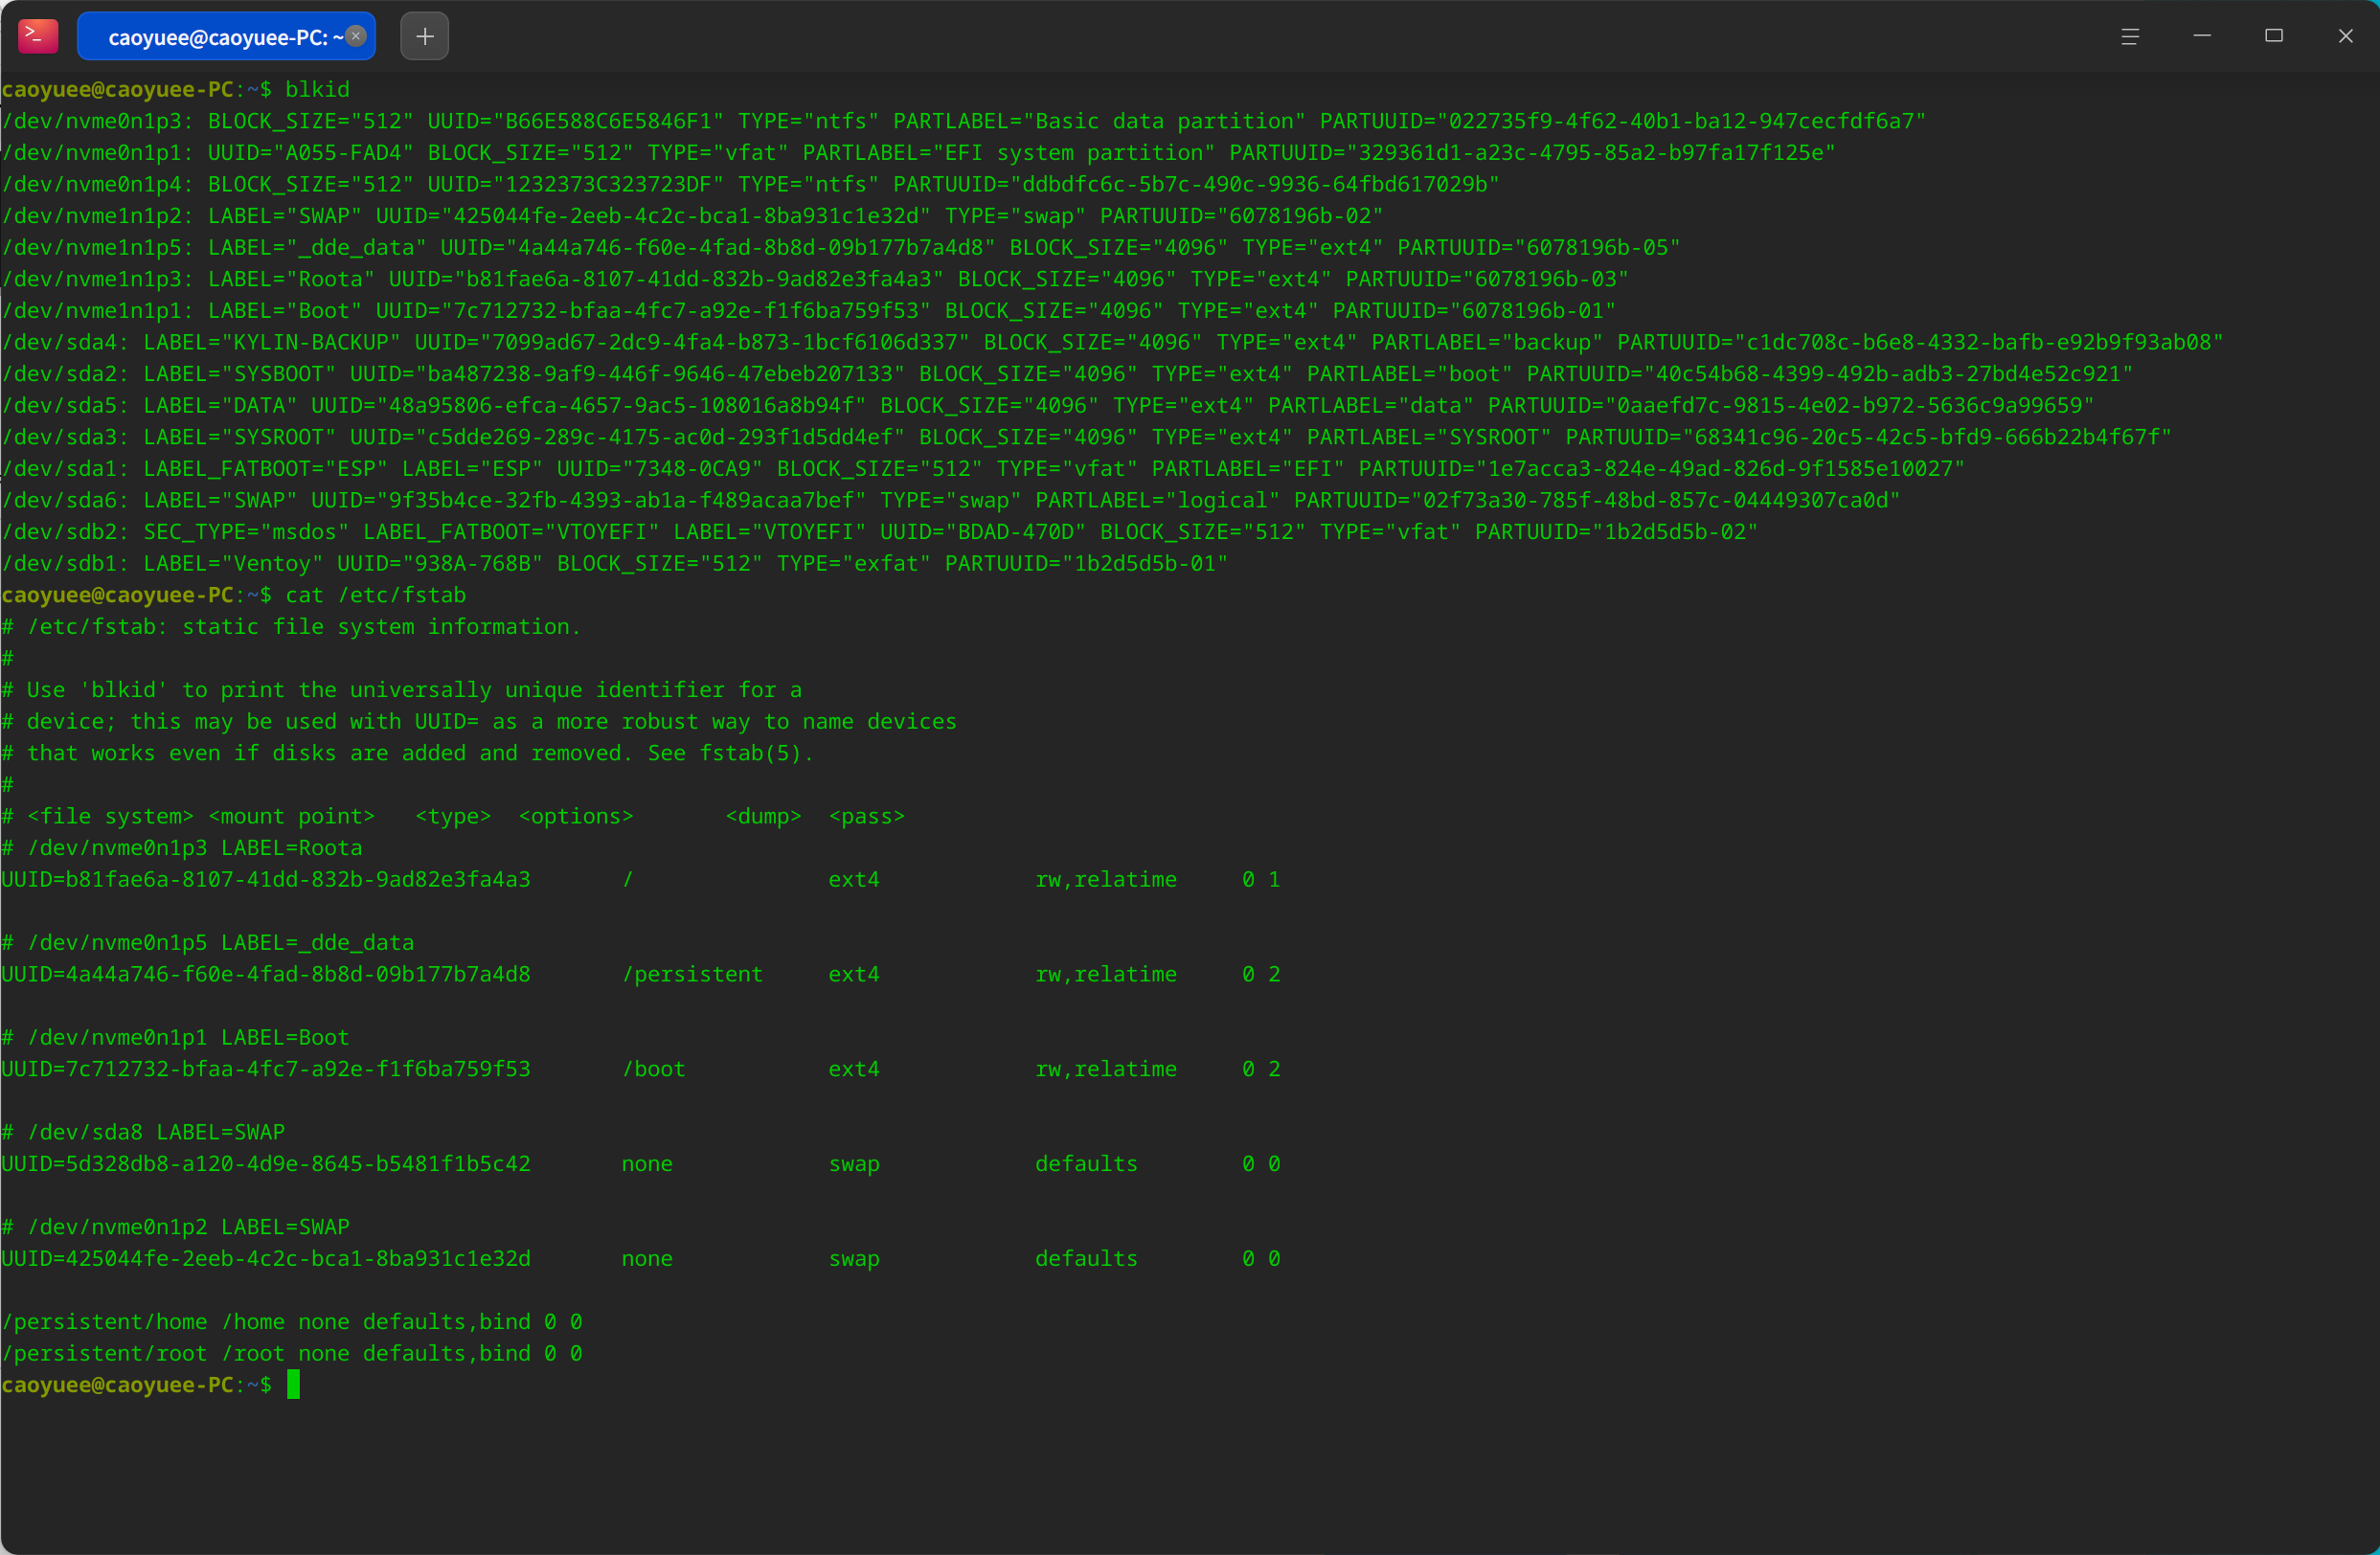Click the '# /dev/sda8 LABEL=SWAP' comment
2380x1555 pixels.
point(143,1133)
